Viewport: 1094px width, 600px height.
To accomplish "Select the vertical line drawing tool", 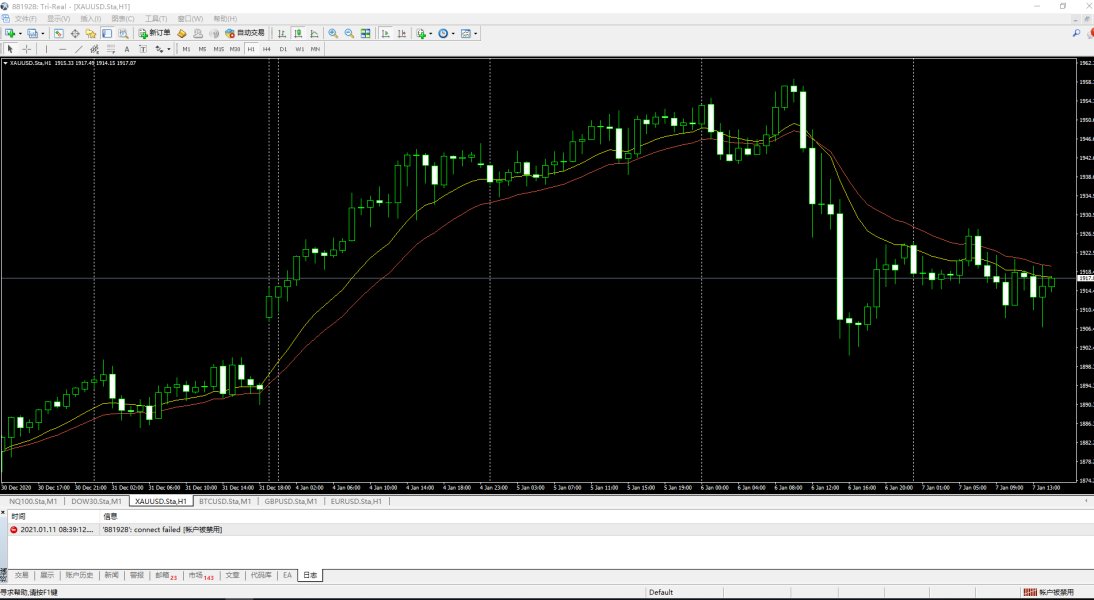I will tap(46, 49).
